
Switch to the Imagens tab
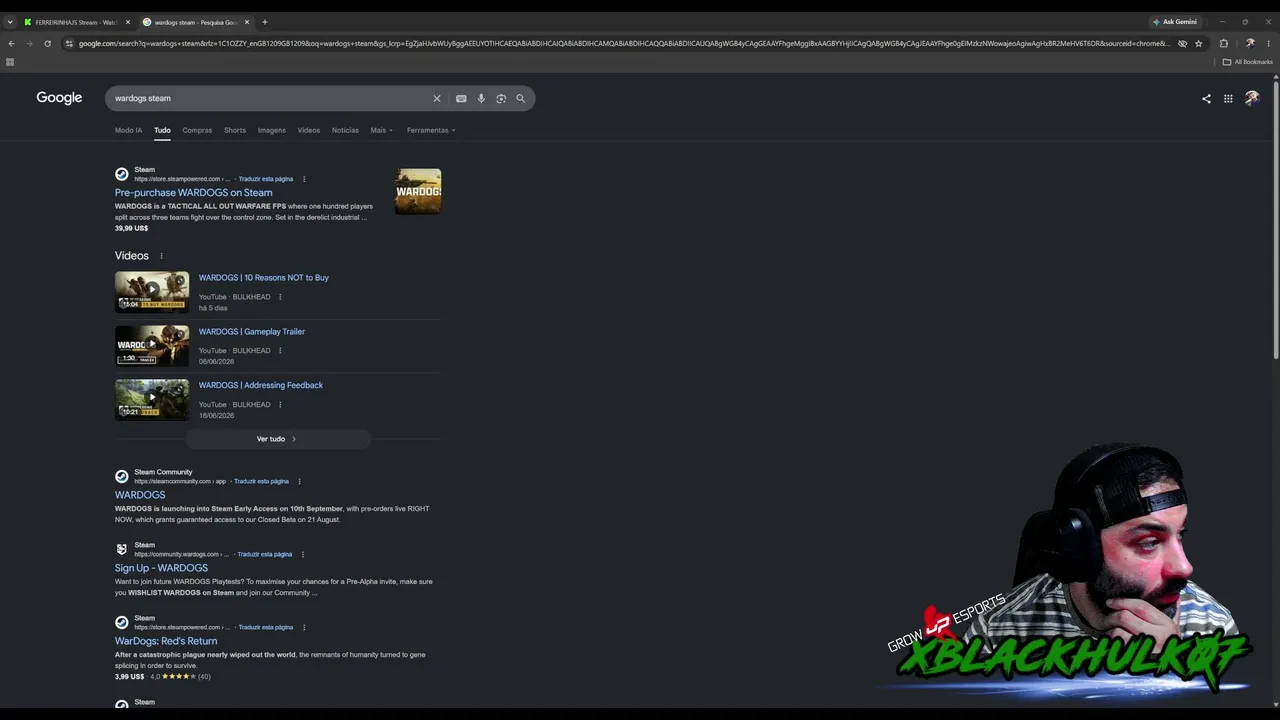272,130
